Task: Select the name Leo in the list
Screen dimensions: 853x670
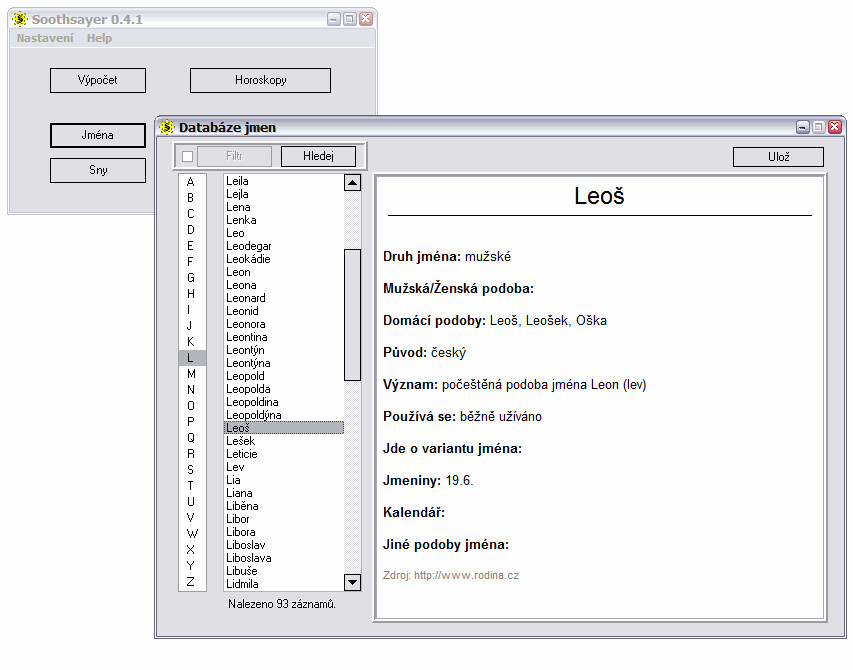Action: [x=284, y=233]
